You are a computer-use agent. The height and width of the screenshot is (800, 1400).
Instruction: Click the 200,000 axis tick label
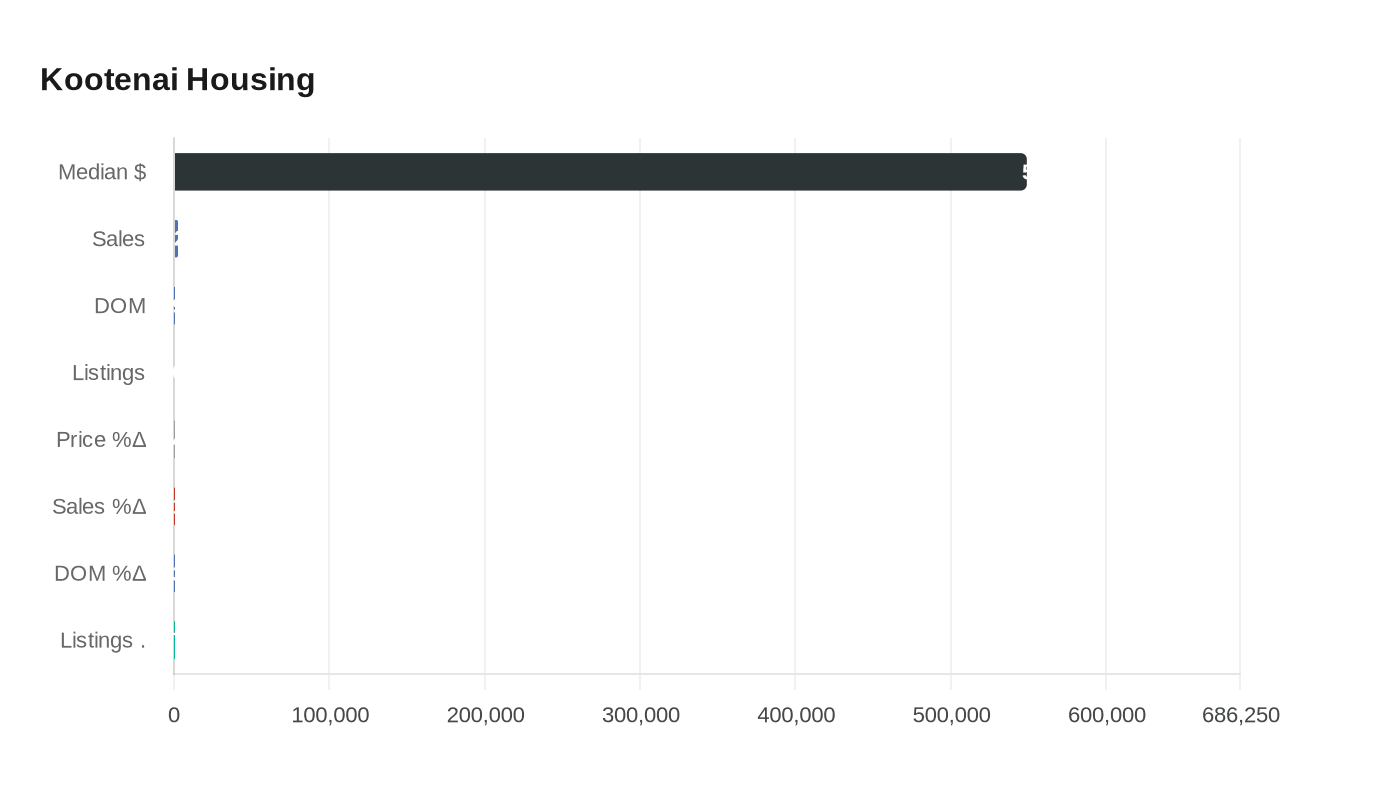pyautogui.click(x=485, y=715)
